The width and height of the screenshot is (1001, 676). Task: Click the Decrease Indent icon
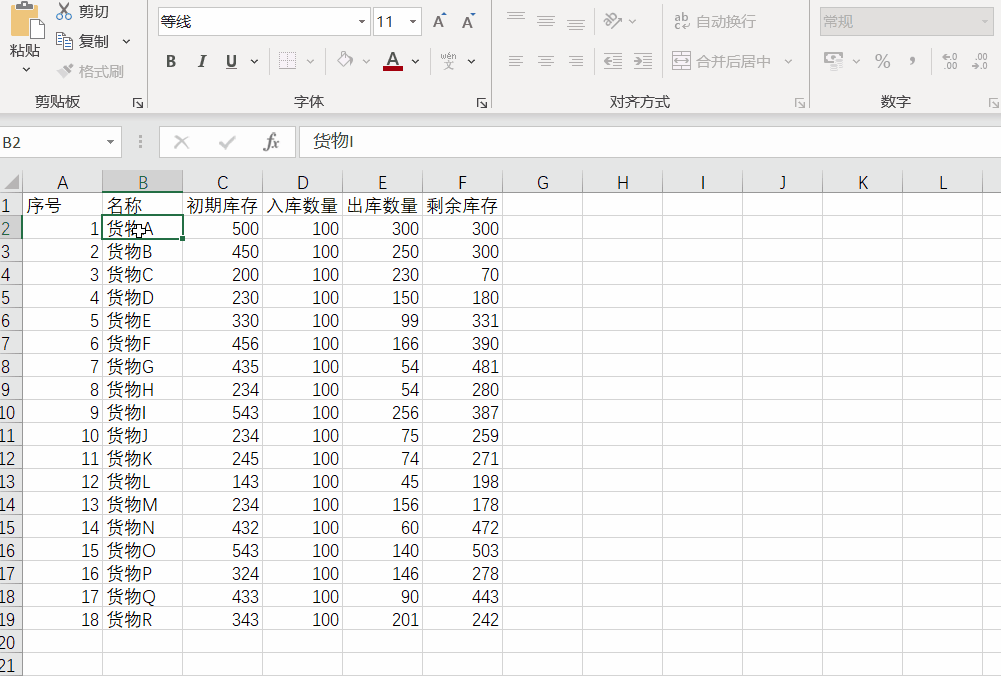613,61
